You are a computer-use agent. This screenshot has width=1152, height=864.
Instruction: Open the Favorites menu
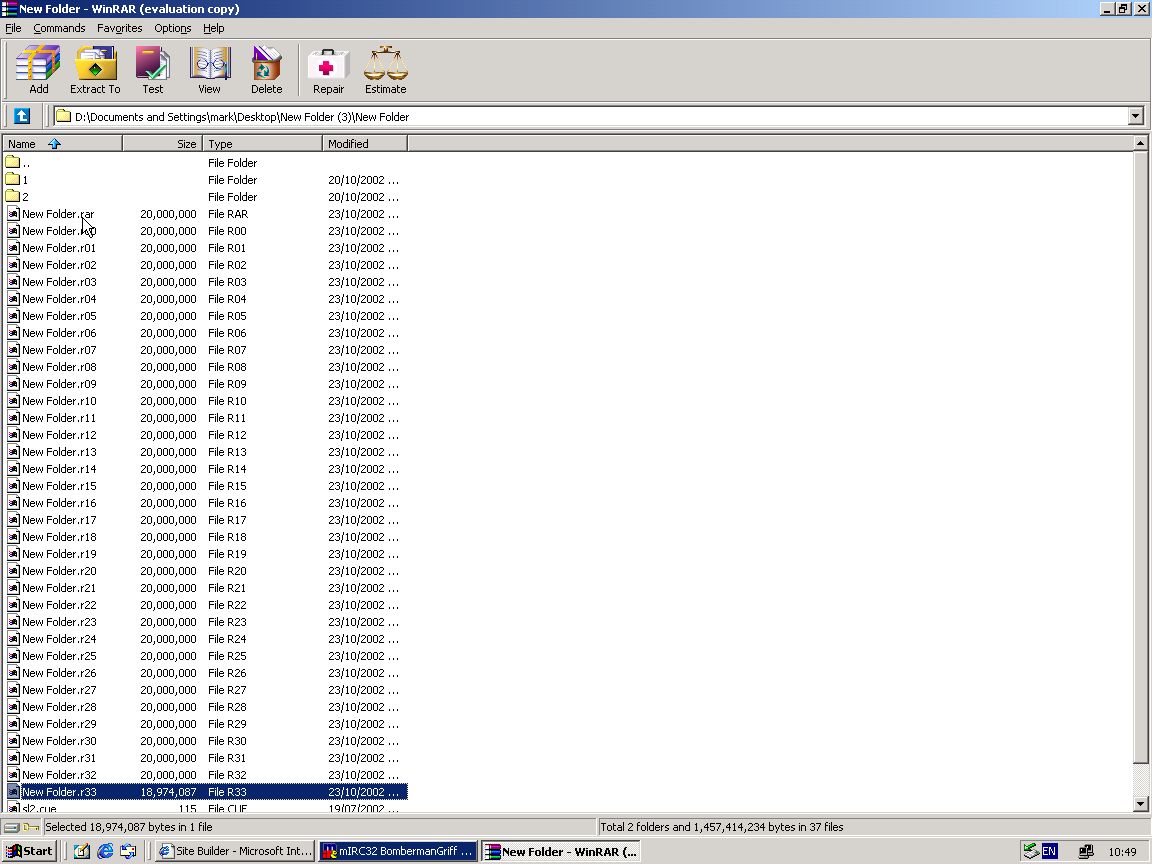[120, 28]
